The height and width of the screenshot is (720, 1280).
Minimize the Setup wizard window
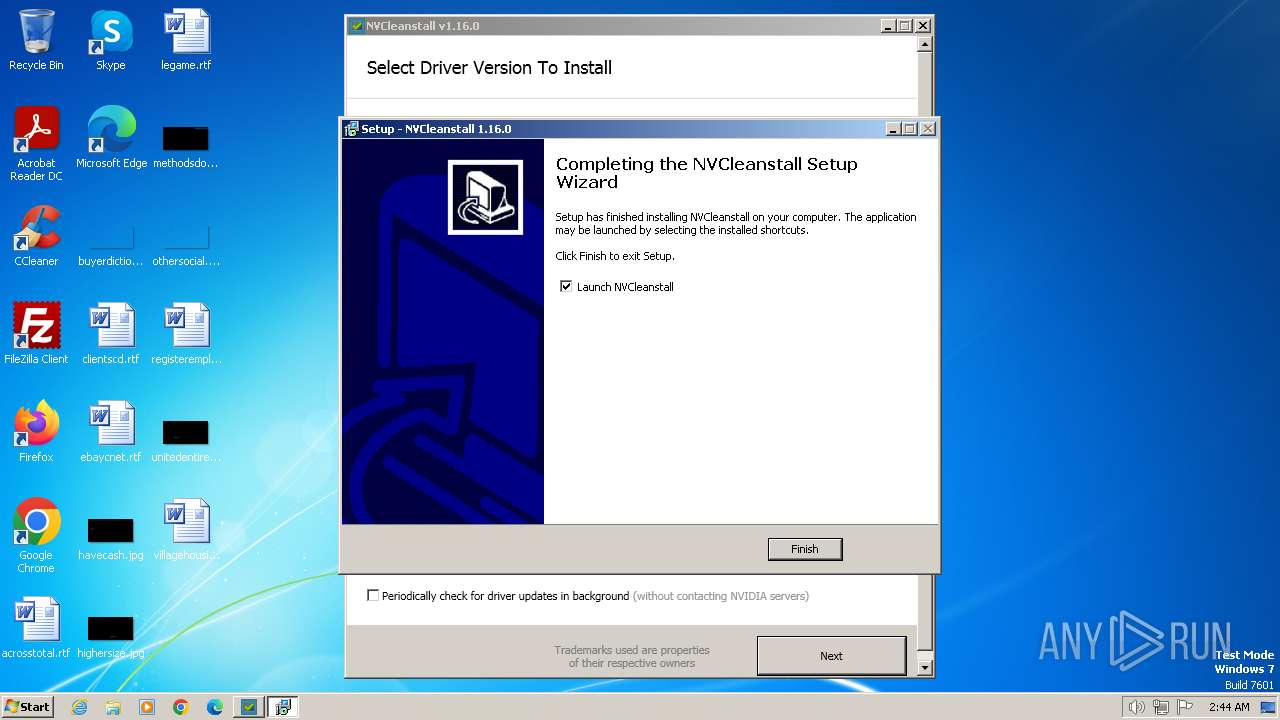(x=893, y=129)
